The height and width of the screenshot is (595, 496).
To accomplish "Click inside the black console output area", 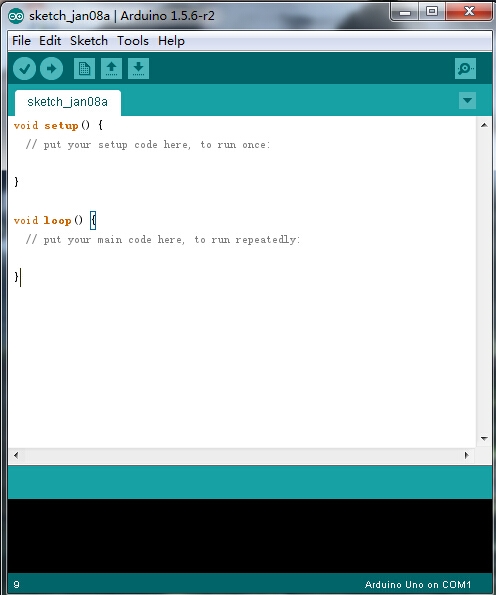I will (x=250, y=536).
